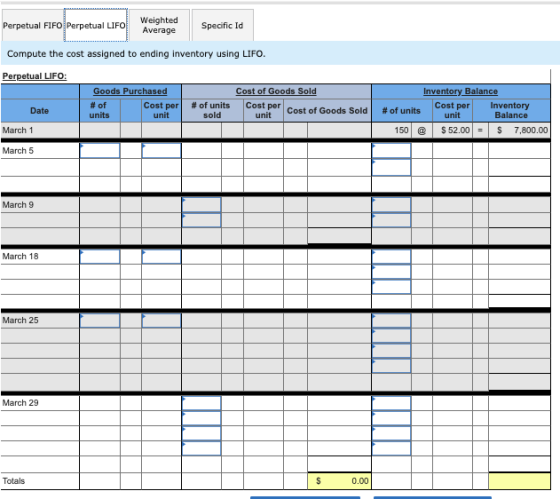
Task: Select March 9 second inventory units field
Action: (x=391, y=220)
